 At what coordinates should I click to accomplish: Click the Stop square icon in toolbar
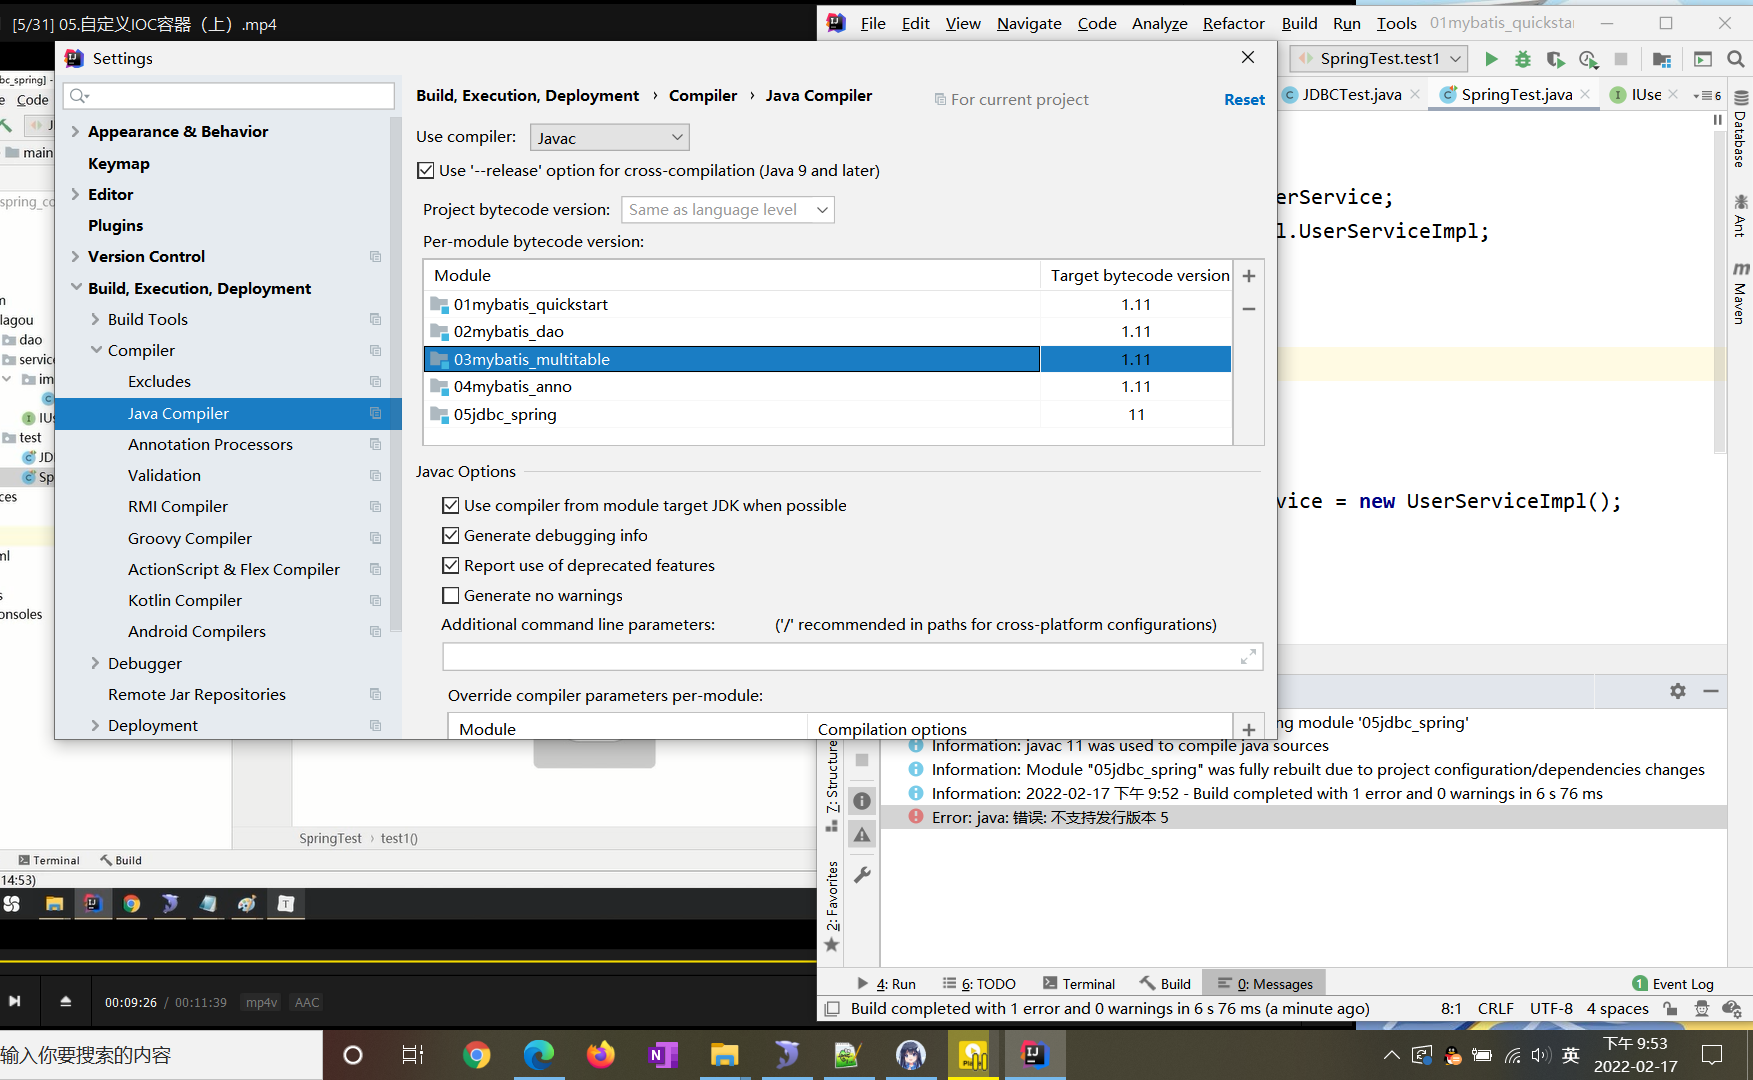tap(1621, 59)
